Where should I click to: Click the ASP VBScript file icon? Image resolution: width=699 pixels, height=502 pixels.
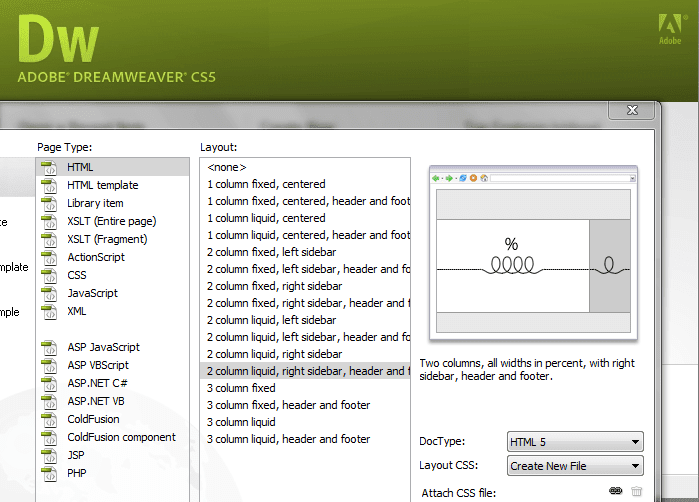pyautogui.click(x=49, y=365)
